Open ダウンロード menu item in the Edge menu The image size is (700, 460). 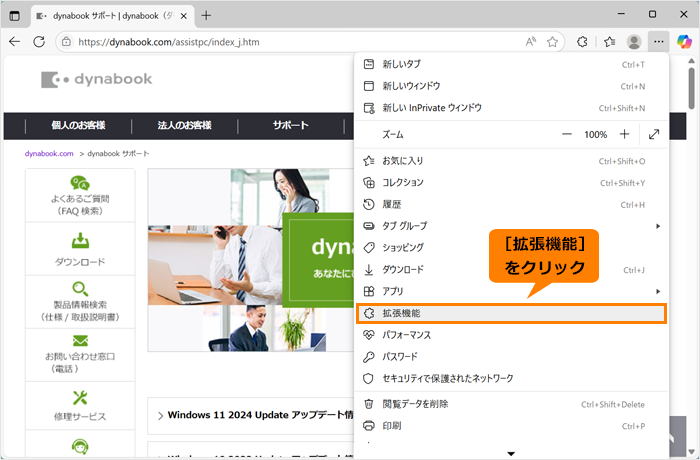pyautogui.click(x=512, y=270)
